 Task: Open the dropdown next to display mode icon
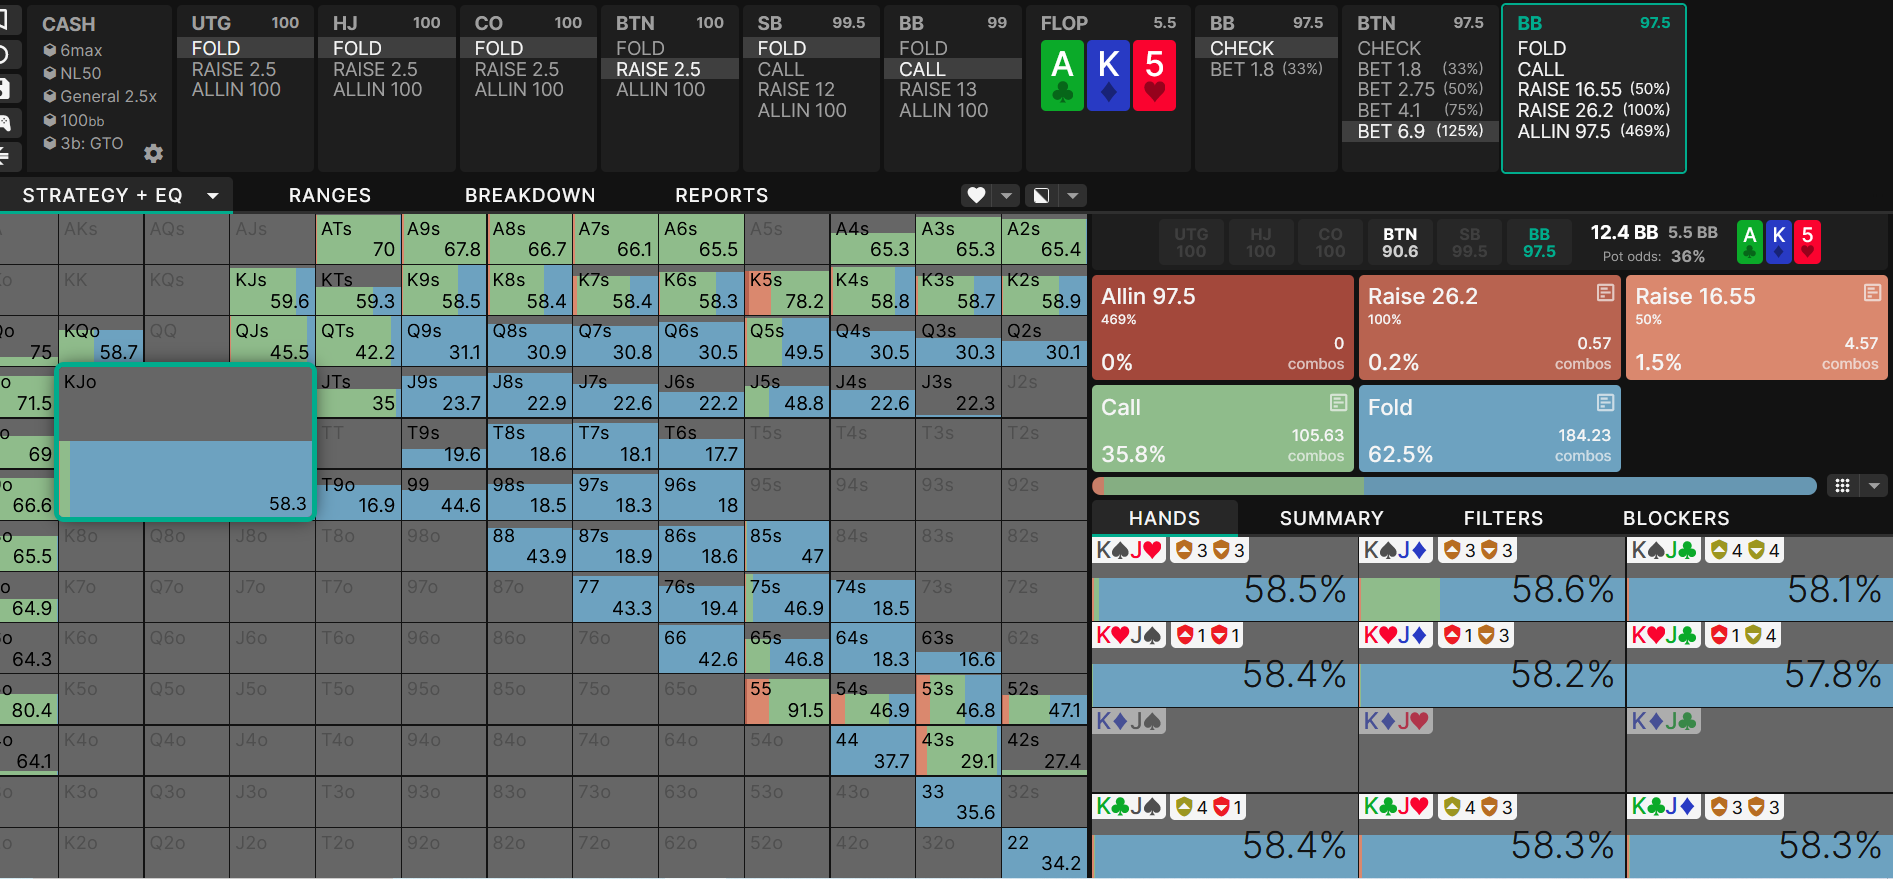click(x=1073, y=195)
